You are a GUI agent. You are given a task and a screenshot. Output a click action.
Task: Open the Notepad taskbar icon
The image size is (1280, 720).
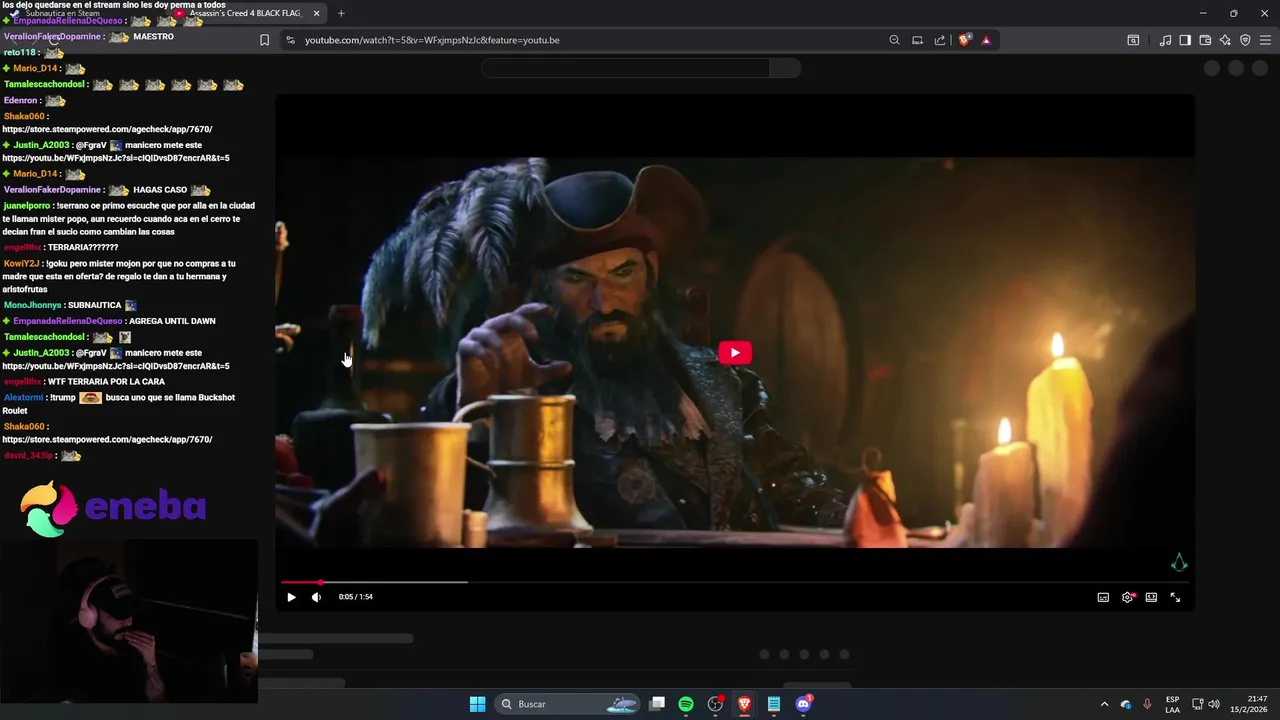(773, 704)
